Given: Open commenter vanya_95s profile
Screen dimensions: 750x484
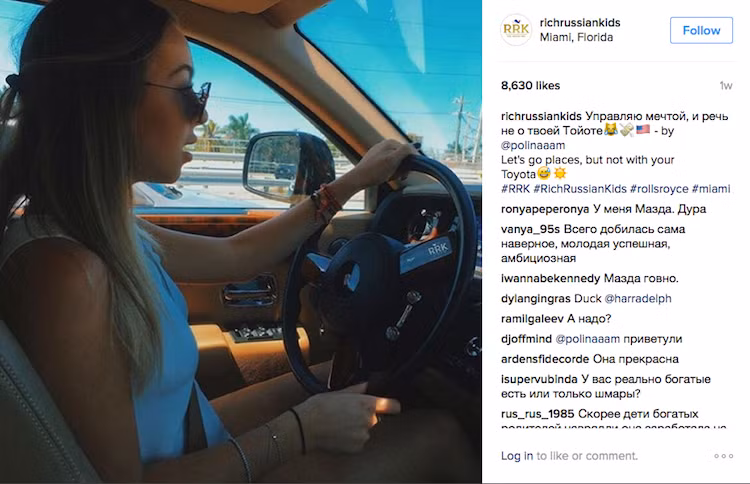Looking at the screenshot, I should (x=530, y=229).
